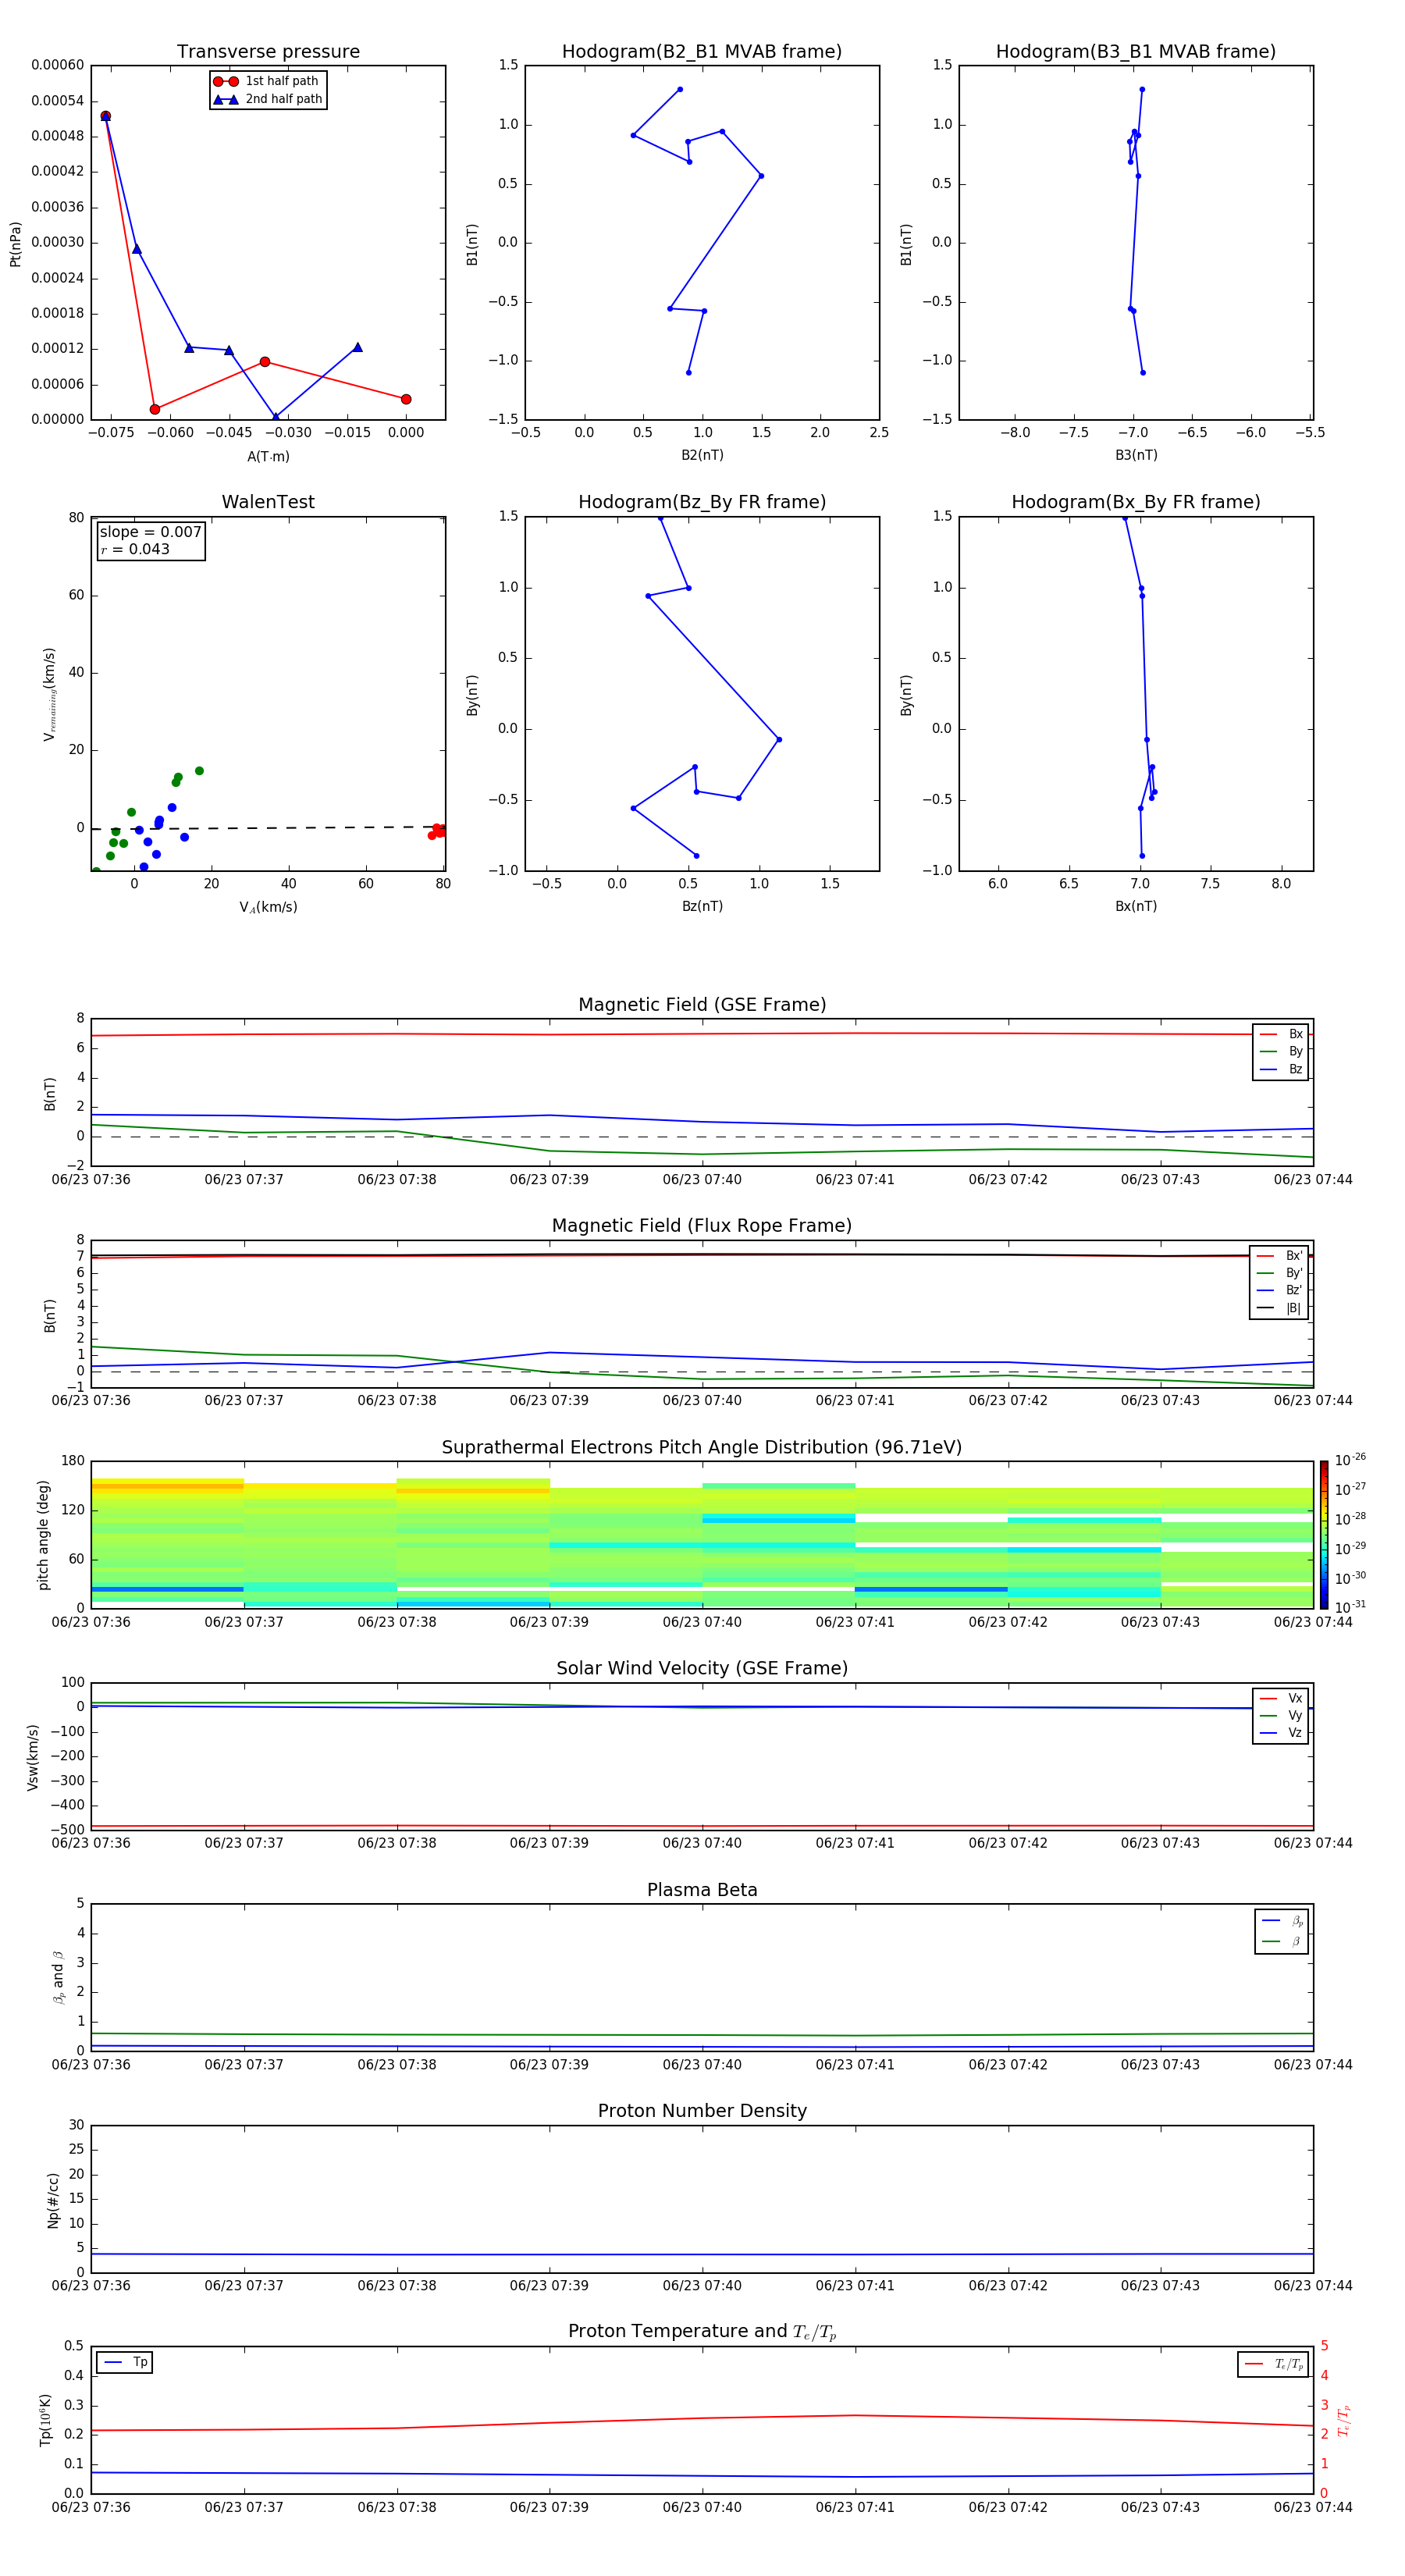Click the |B| legend entry in Flux Rope plot

pos(1279,1308)
